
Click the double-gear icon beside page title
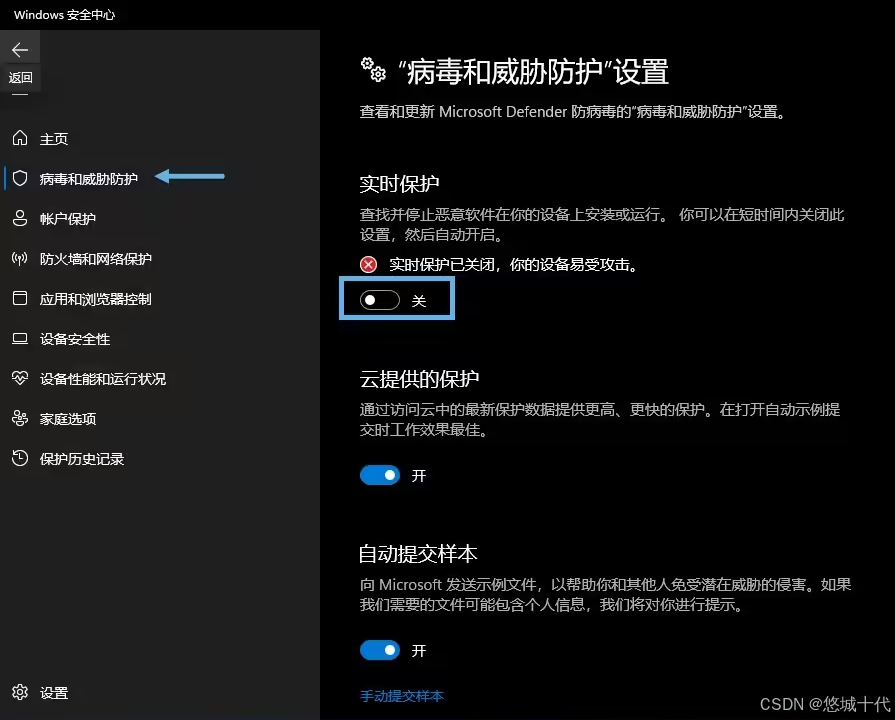(x=374, y=70)
